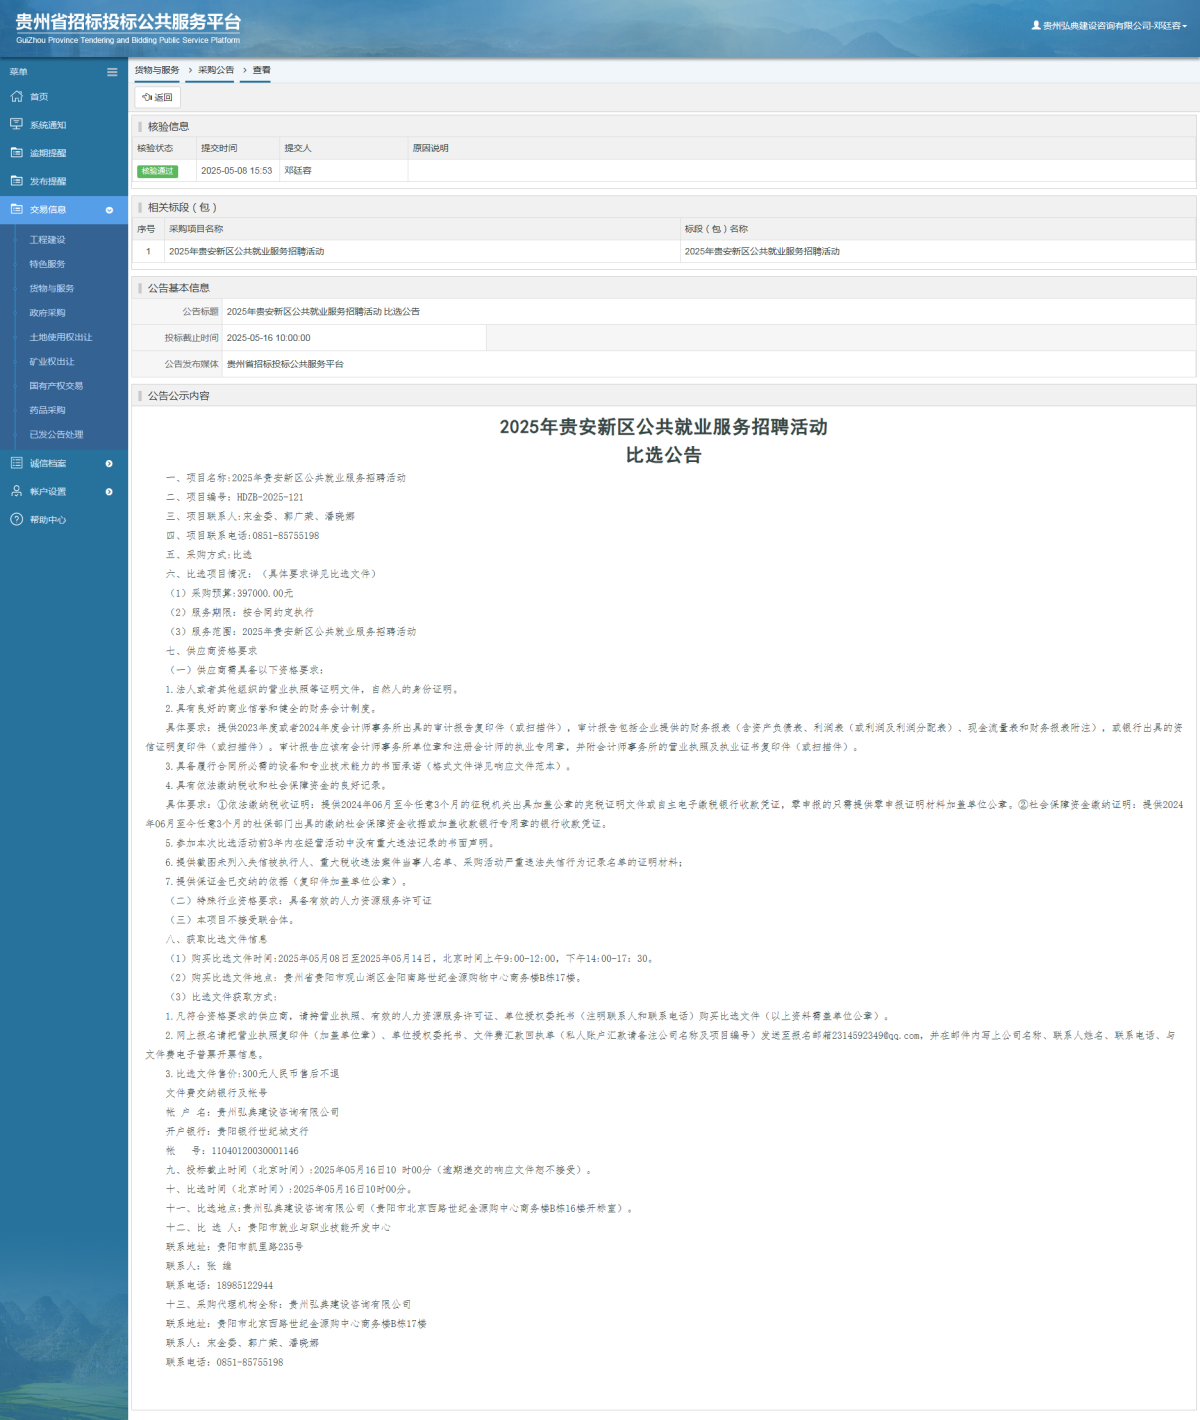Click the 核验通过 status badge

click(159, 172)
